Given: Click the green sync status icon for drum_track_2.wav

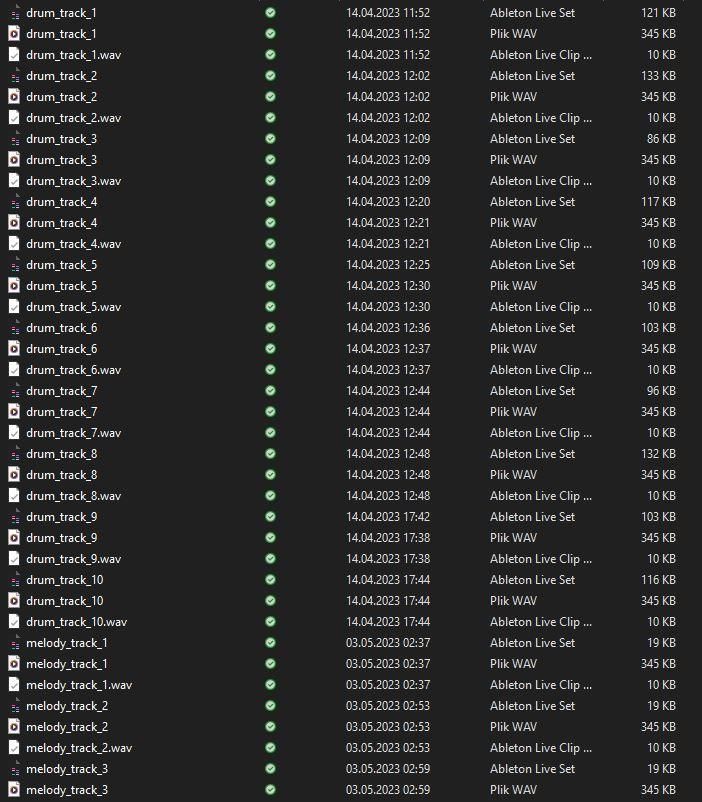Looking at the screenshot, I should (271, 118).
